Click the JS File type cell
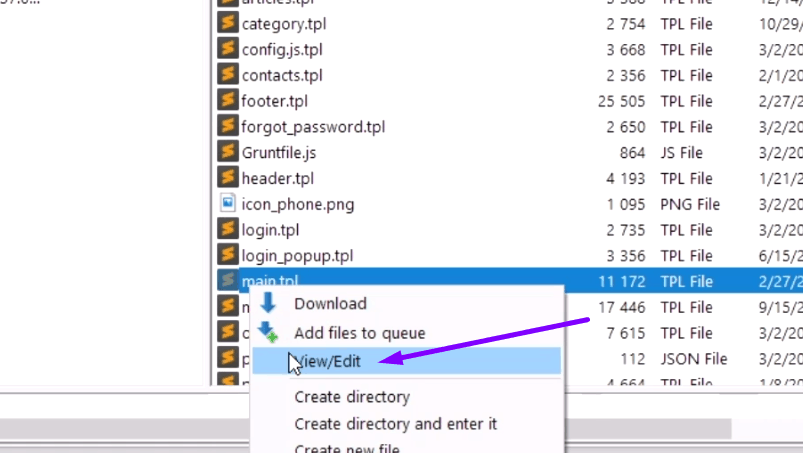Viewport: 803px width, 453px height. pyautogui.click(x=681, y=153)
